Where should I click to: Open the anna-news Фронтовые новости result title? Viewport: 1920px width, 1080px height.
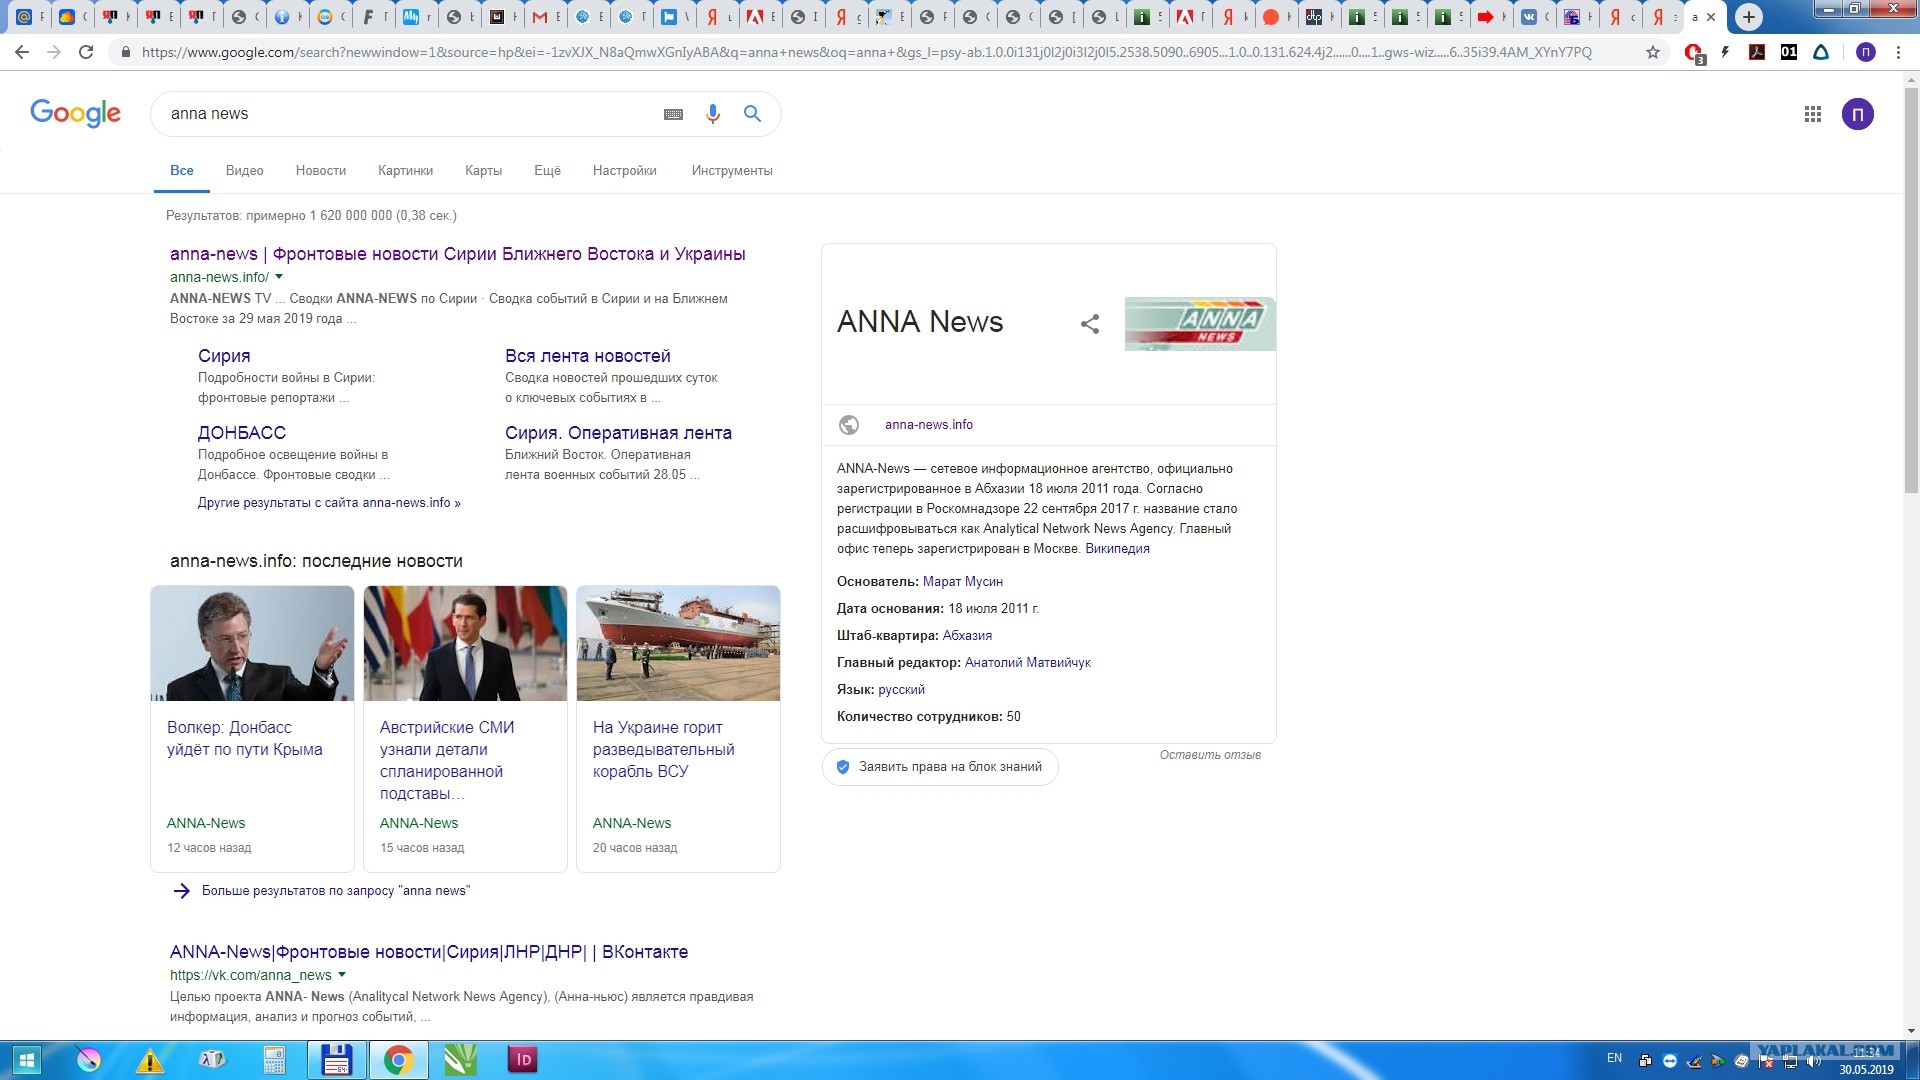tap(458, 254)
